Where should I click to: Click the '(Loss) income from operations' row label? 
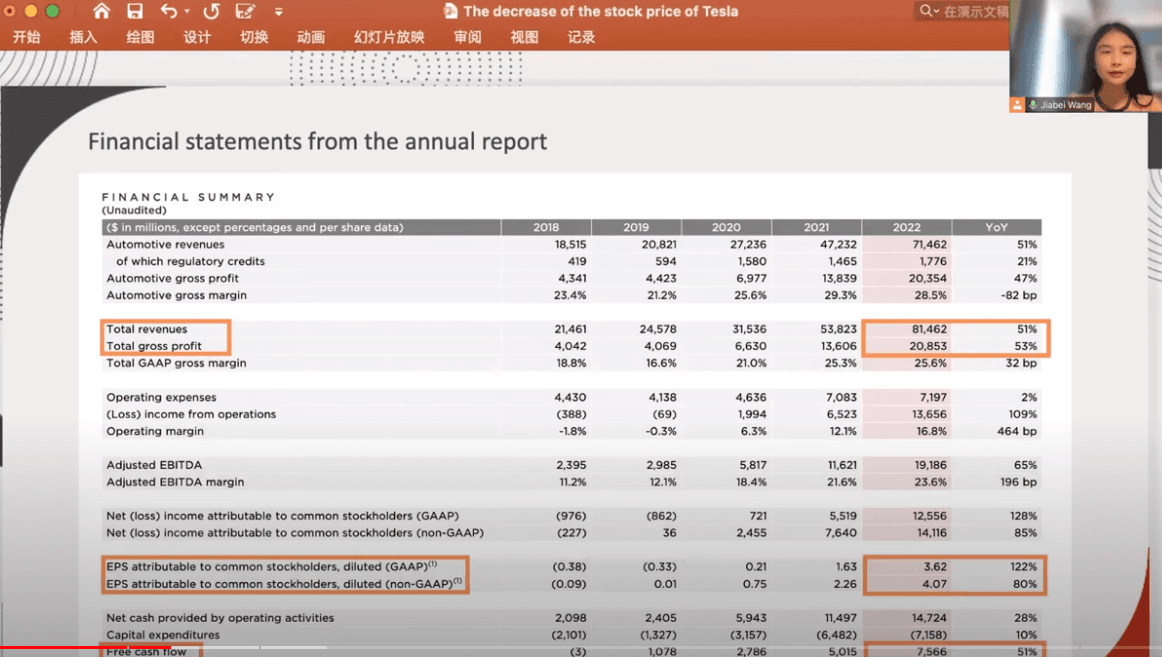click(191, 414)
